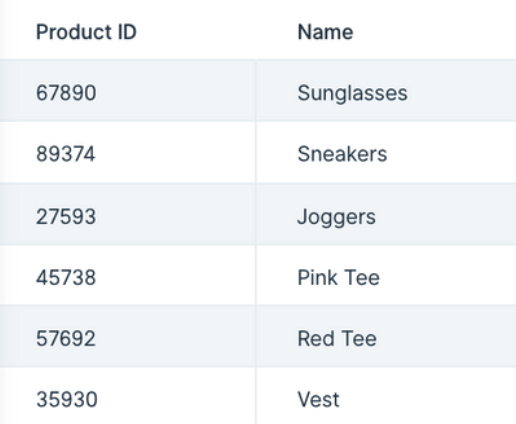Select product ID 57692 cell
Viewport: 516px width, 424px height.
click(128, 336)
